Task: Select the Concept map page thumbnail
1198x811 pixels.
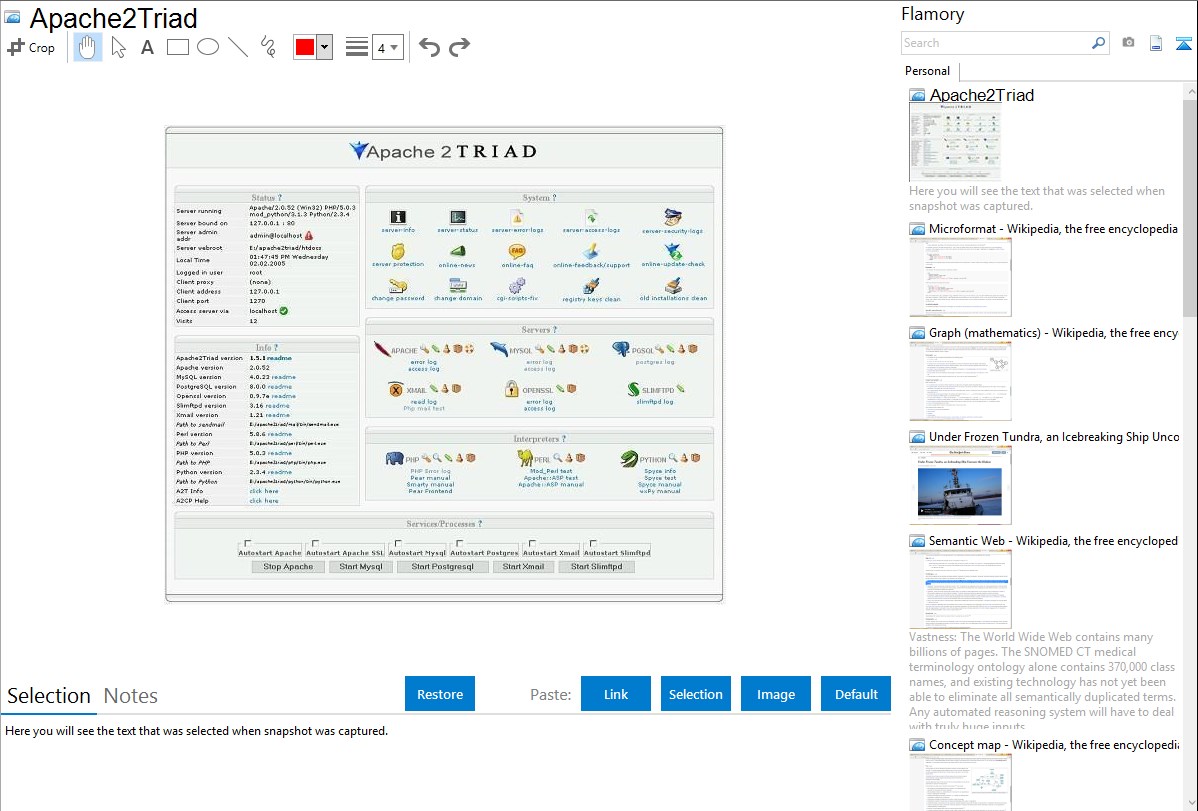Action: [x=960, y=782]
